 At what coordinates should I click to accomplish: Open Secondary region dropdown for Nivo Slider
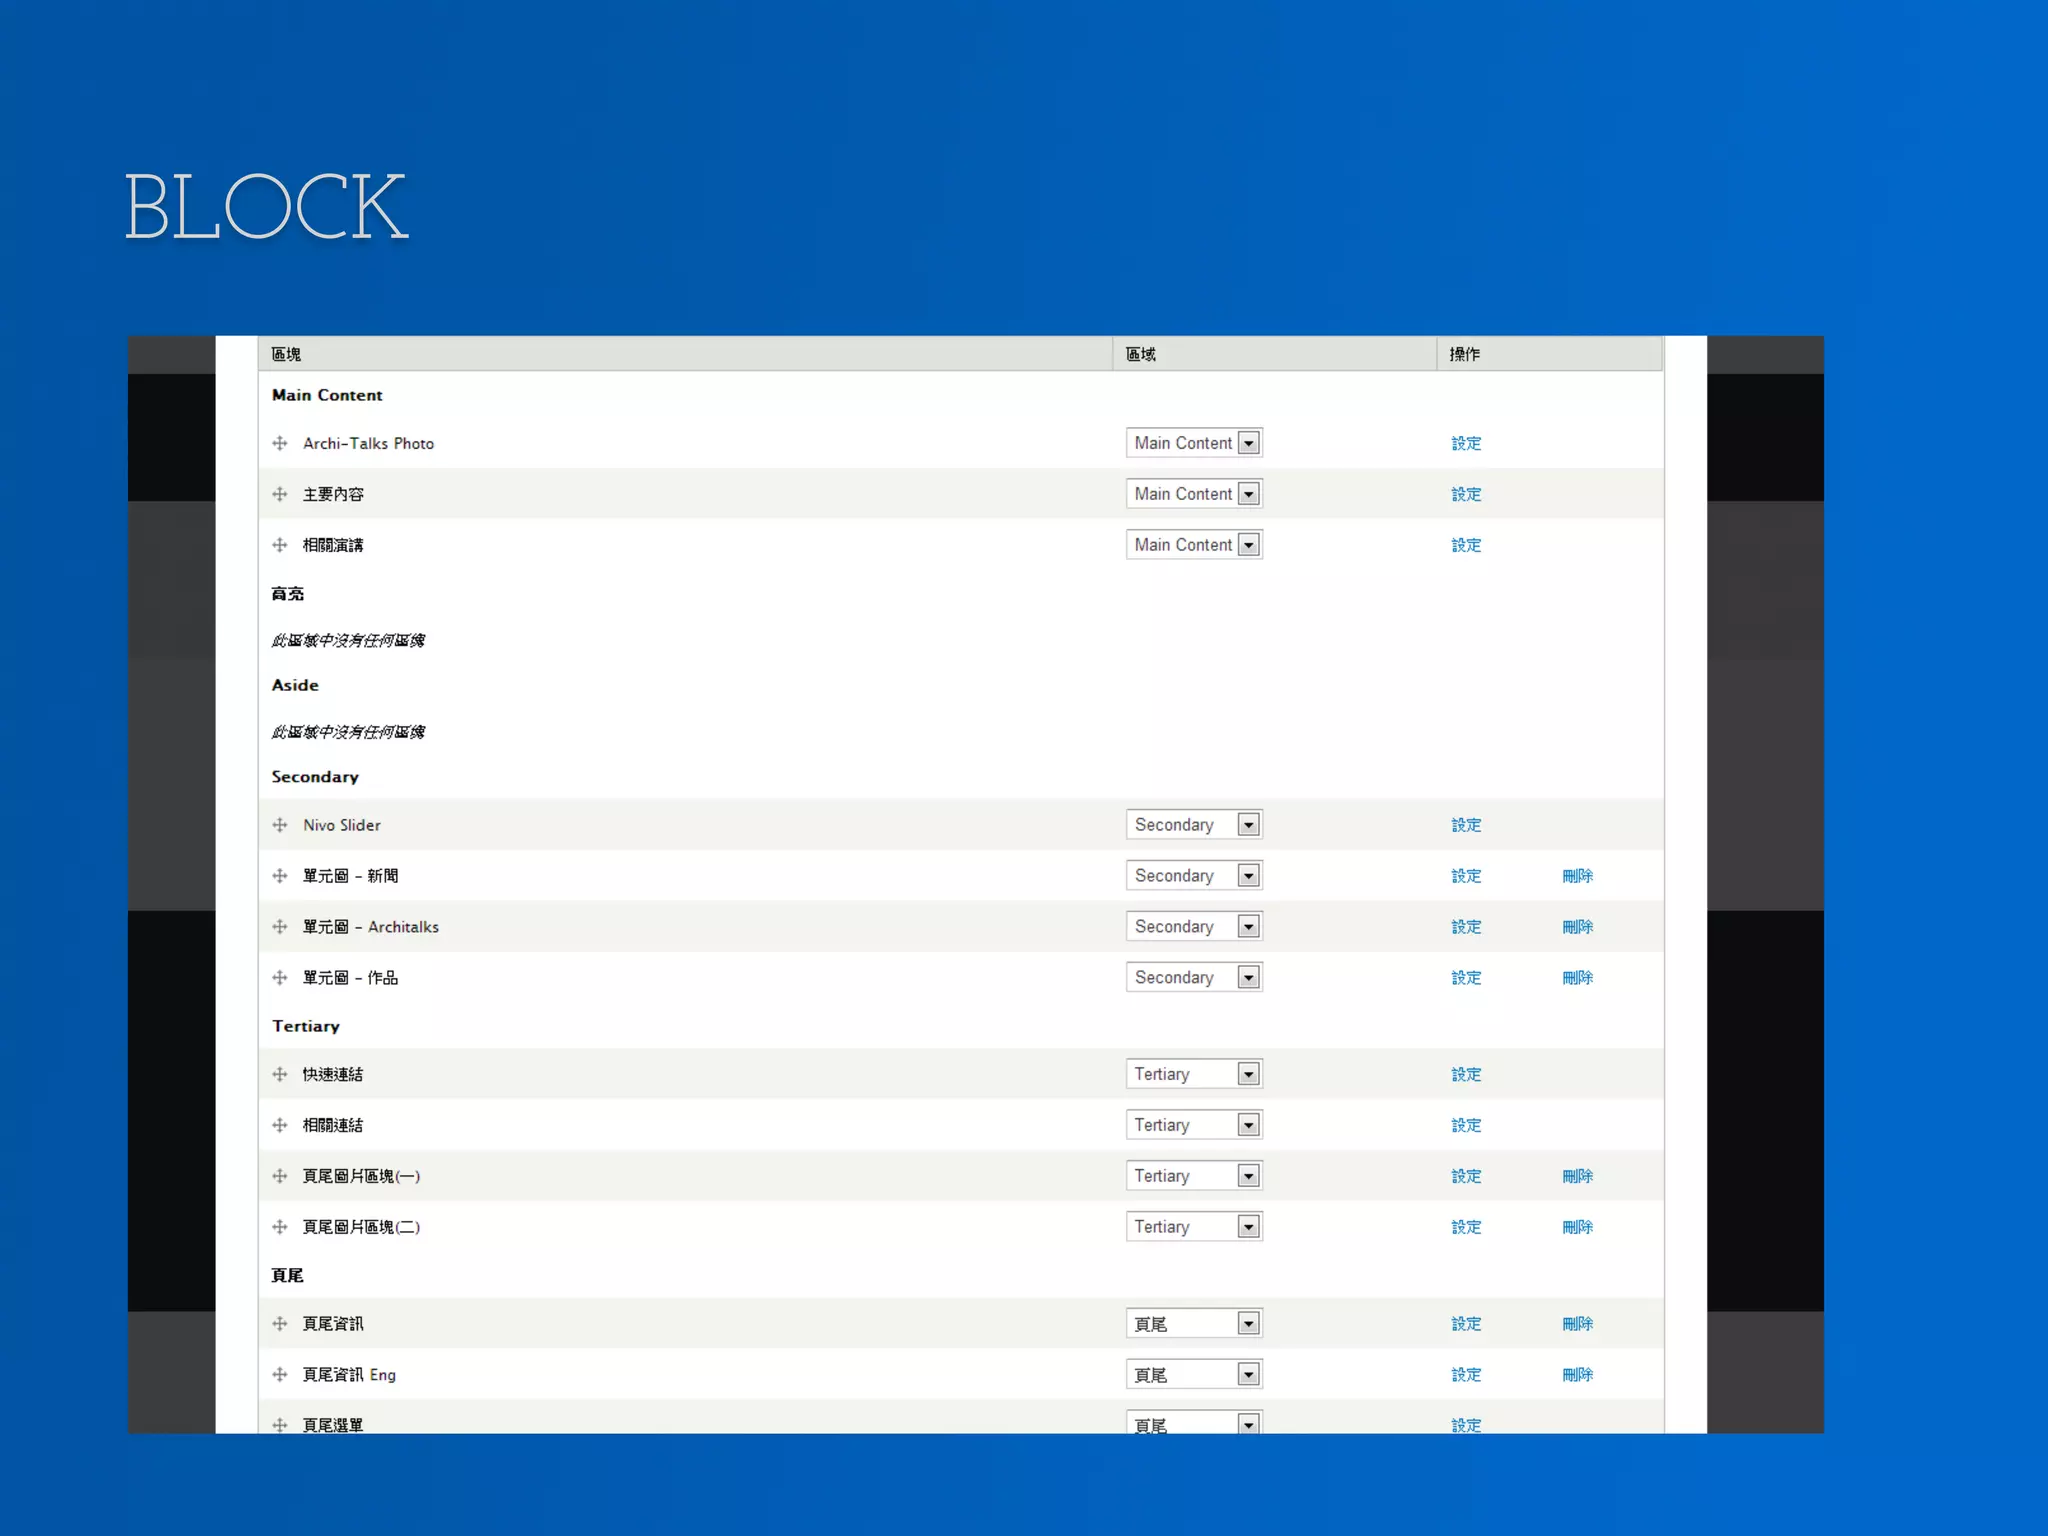[x=1194, y=825]
